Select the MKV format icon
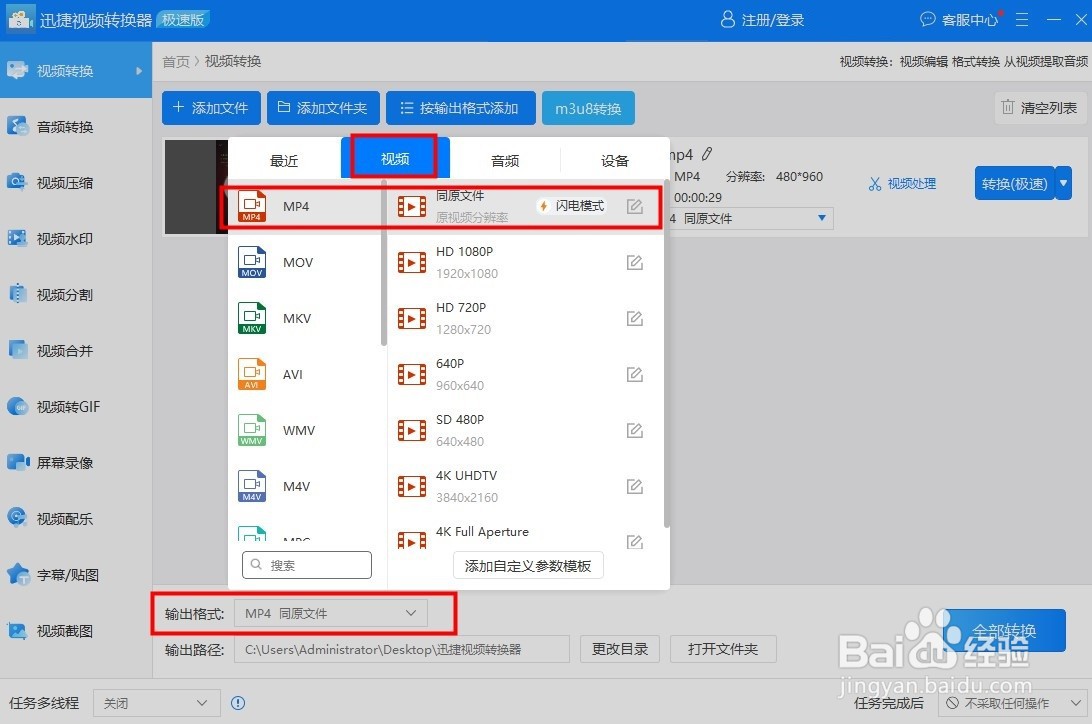The width and height of the screenshot is (1092, 724). point(251,318)
